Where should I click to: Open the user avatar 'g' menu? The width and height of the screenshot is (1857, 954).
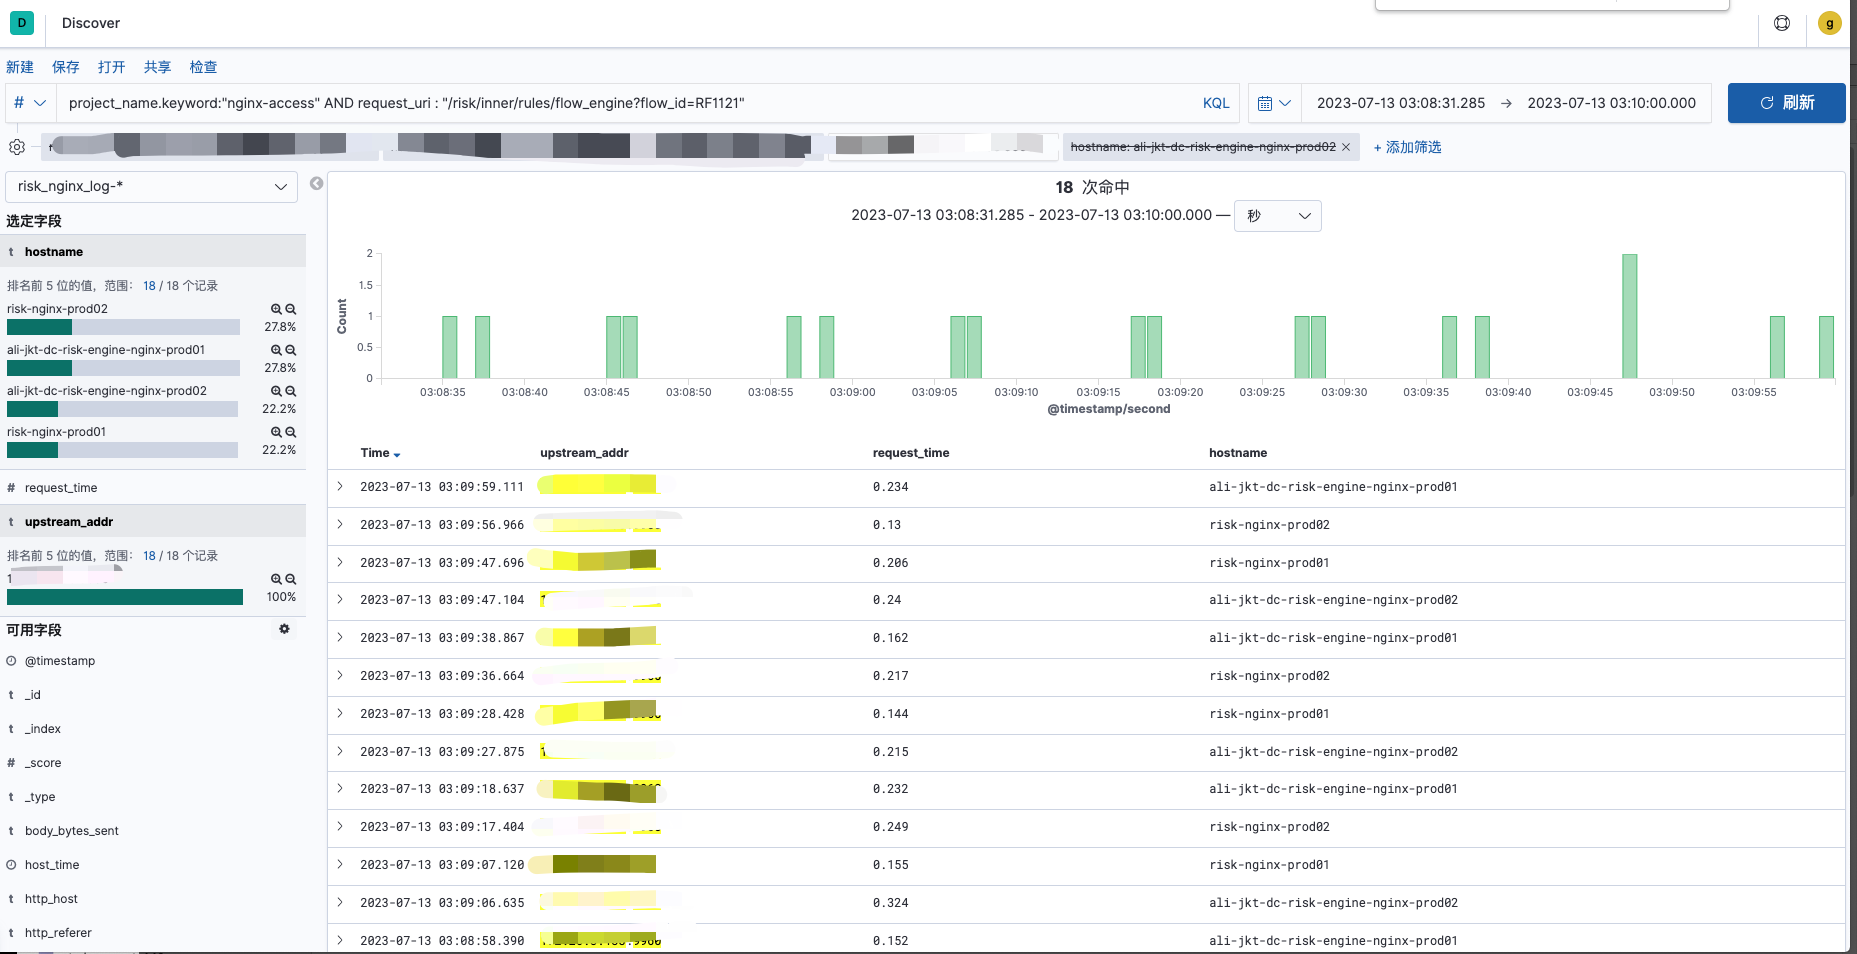(x=1830, y=23)
